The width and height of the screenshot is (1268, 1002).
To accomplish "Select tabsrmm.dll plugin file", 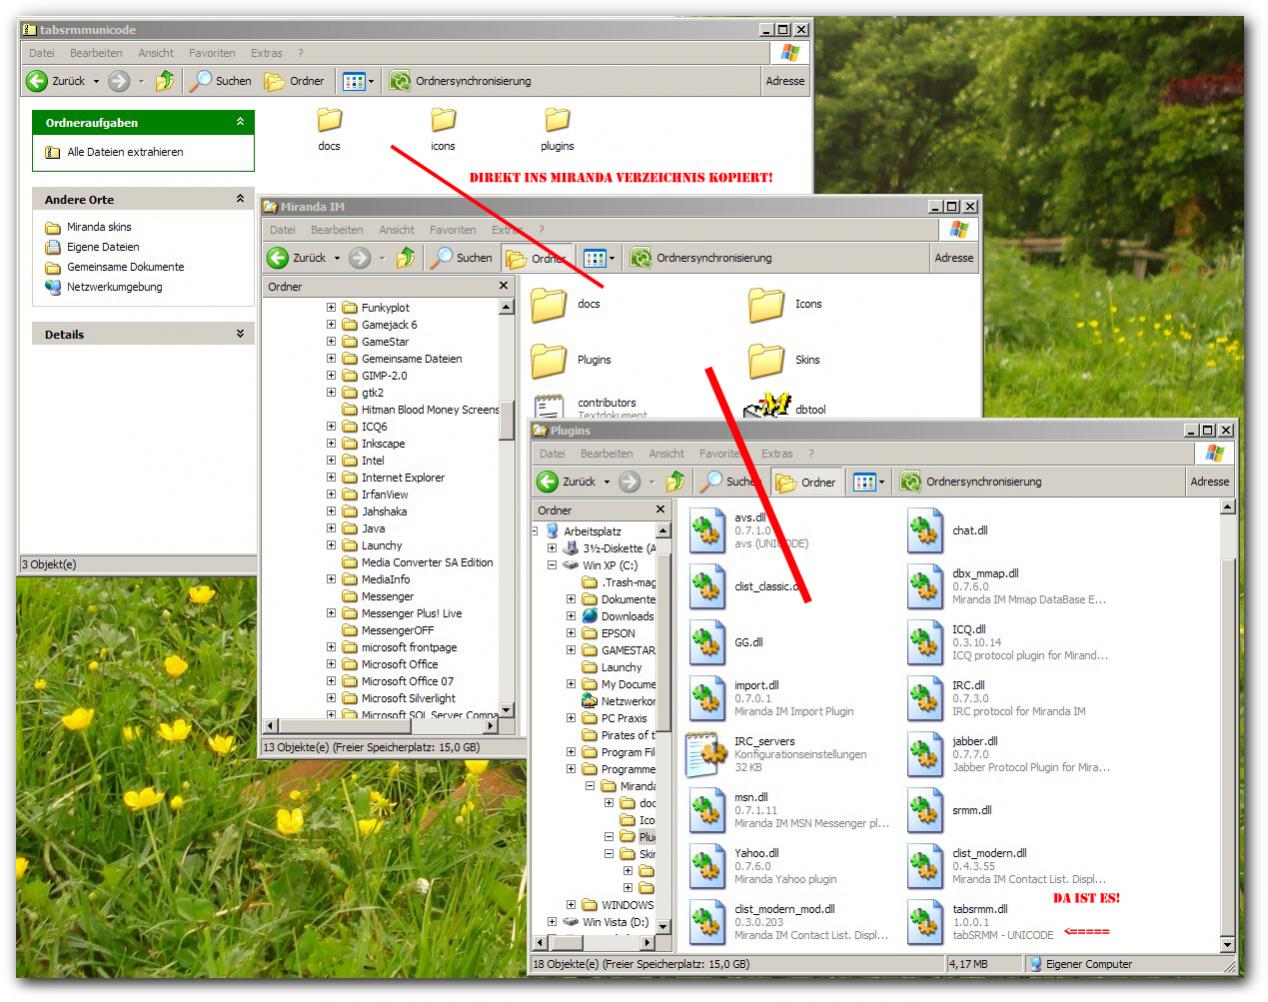I will coord(981,923).
